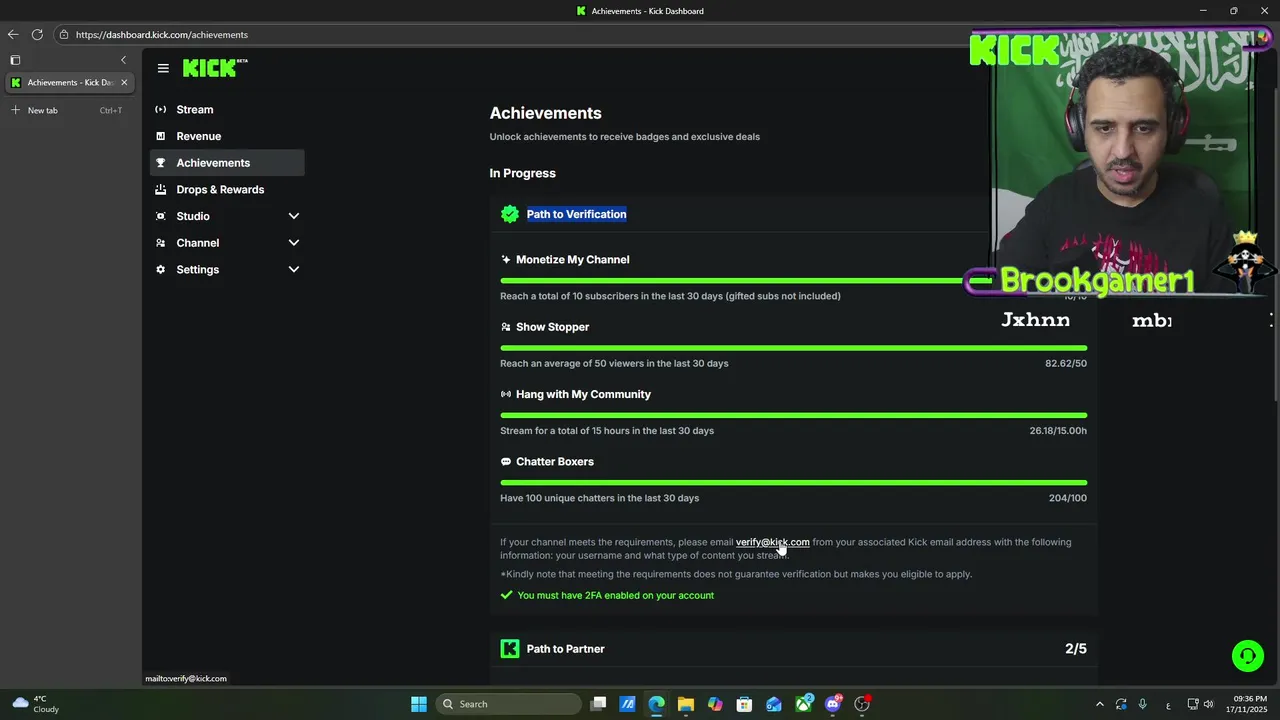Click the Channel sidebar item

(x=198, y=243)
